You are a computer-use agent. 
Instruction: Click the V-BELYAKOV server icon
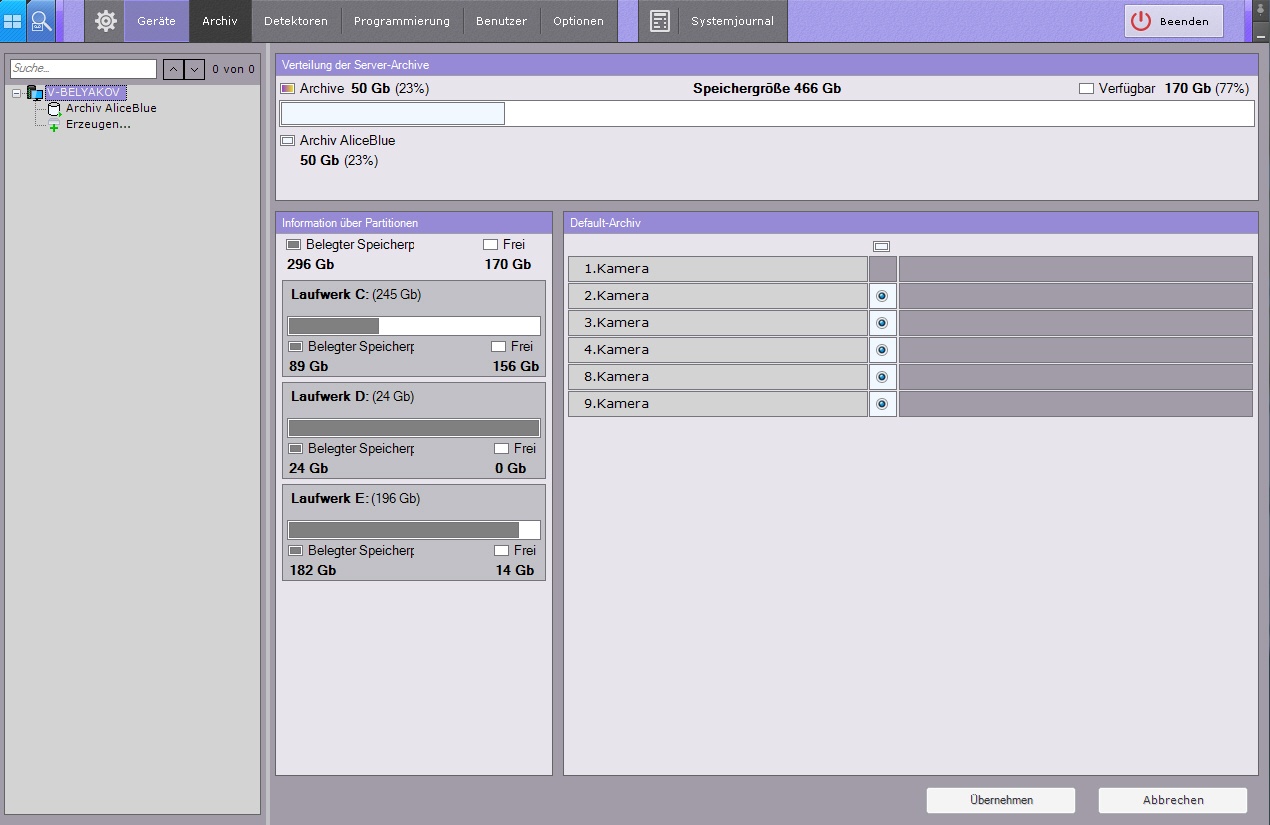coord(35,93)
